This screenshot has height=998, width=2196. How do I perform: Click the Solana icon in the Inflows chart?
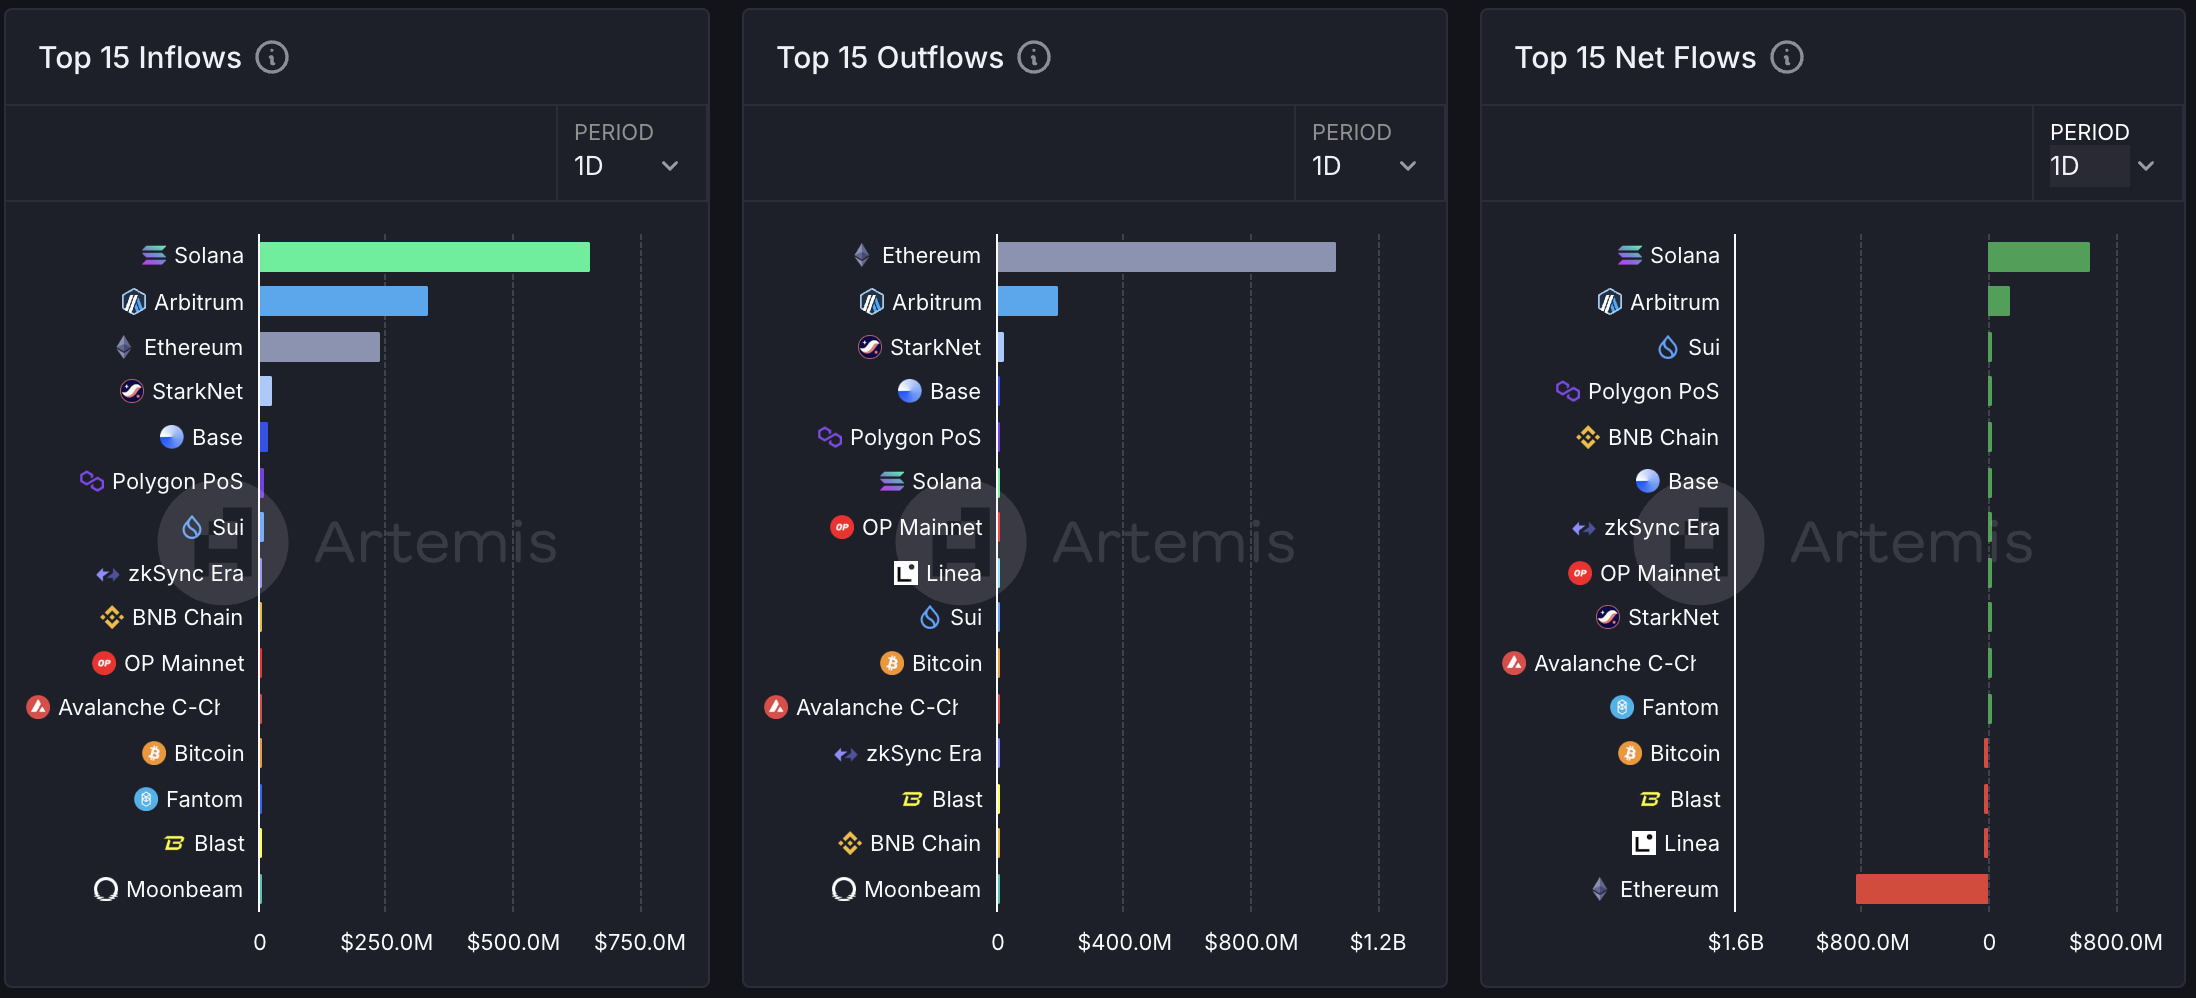coord(154,256)
